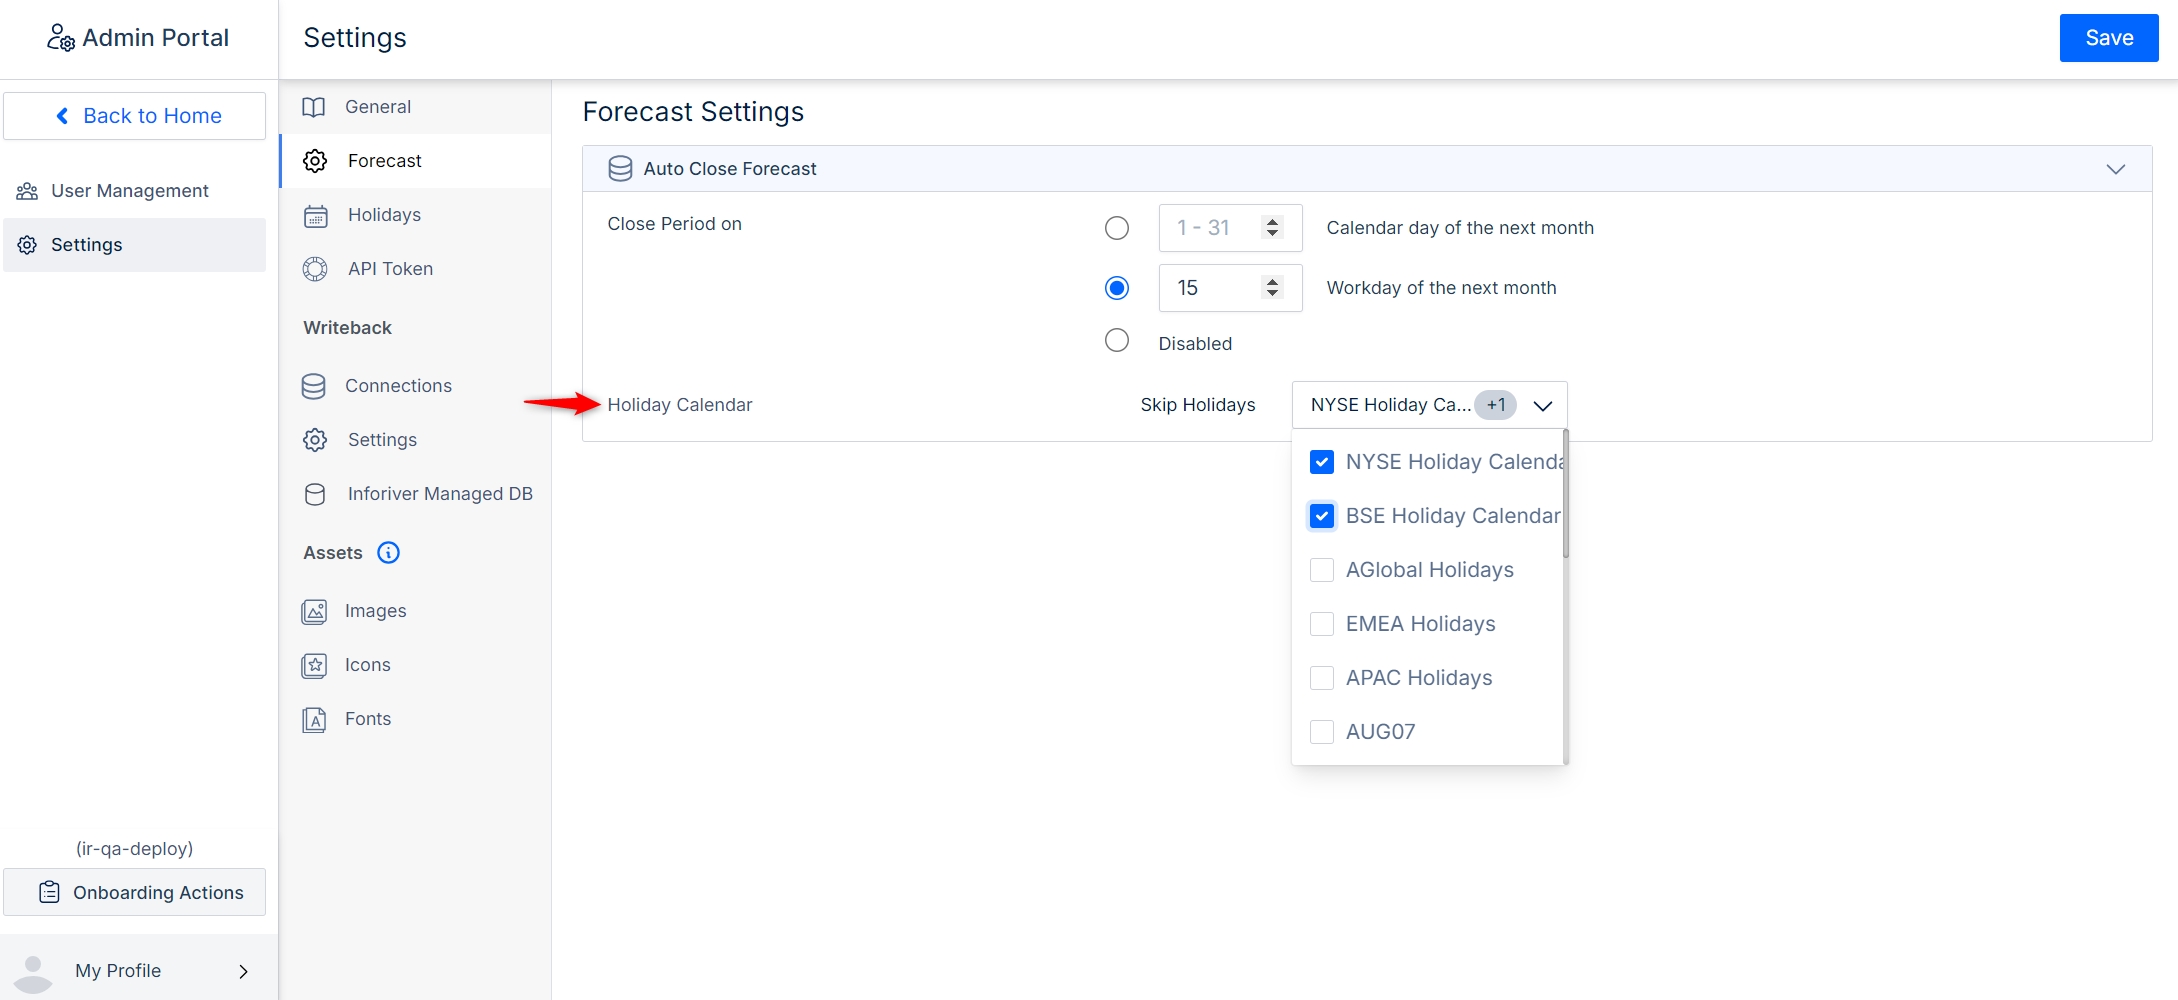Click the Holidays calendar icon
2178x1000 pixels.
(x=315, y=216)
